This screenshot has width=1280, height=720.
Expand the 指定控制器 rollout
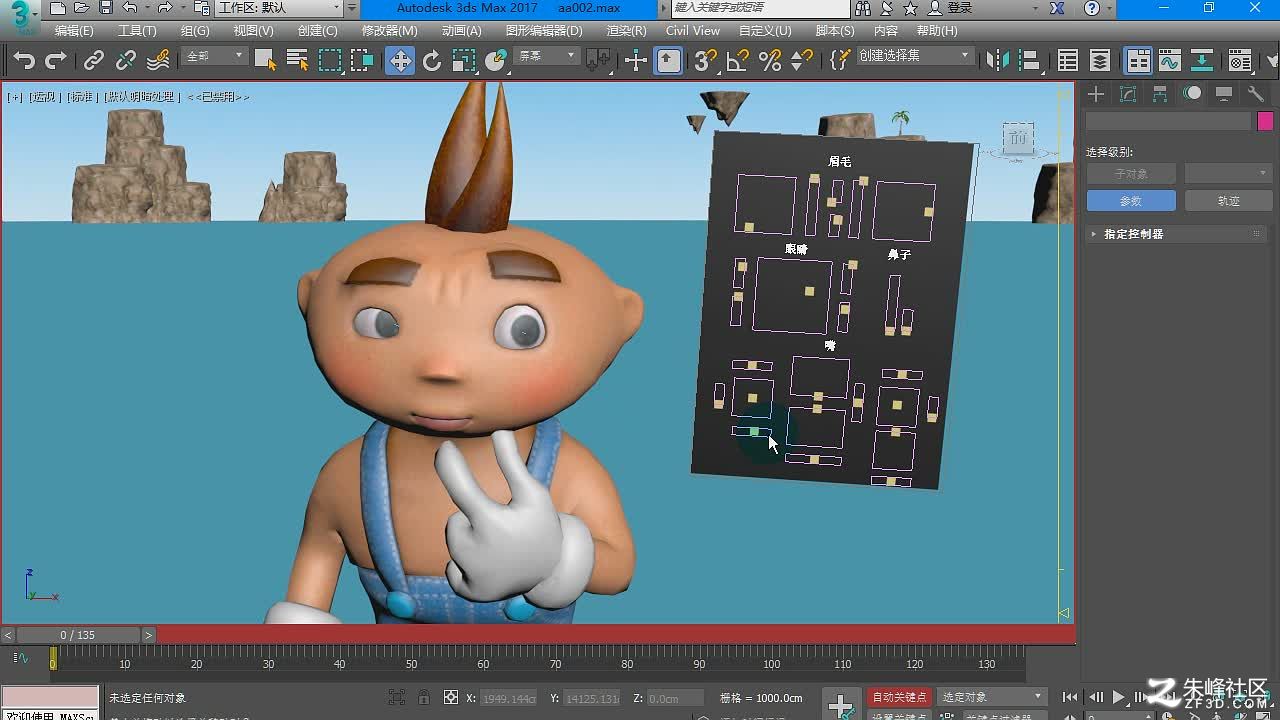[x=1176, y=234]
